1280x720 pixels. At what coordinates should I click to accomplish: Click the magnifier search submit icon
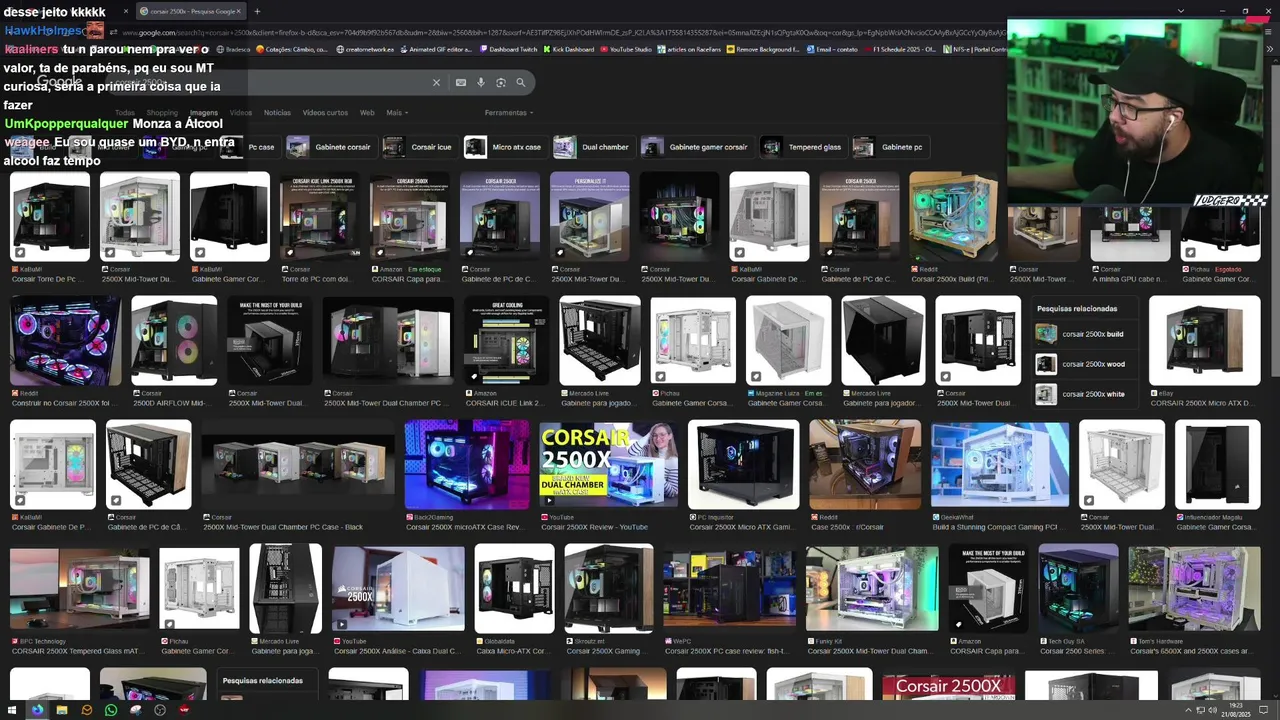(x=520, y=82)
